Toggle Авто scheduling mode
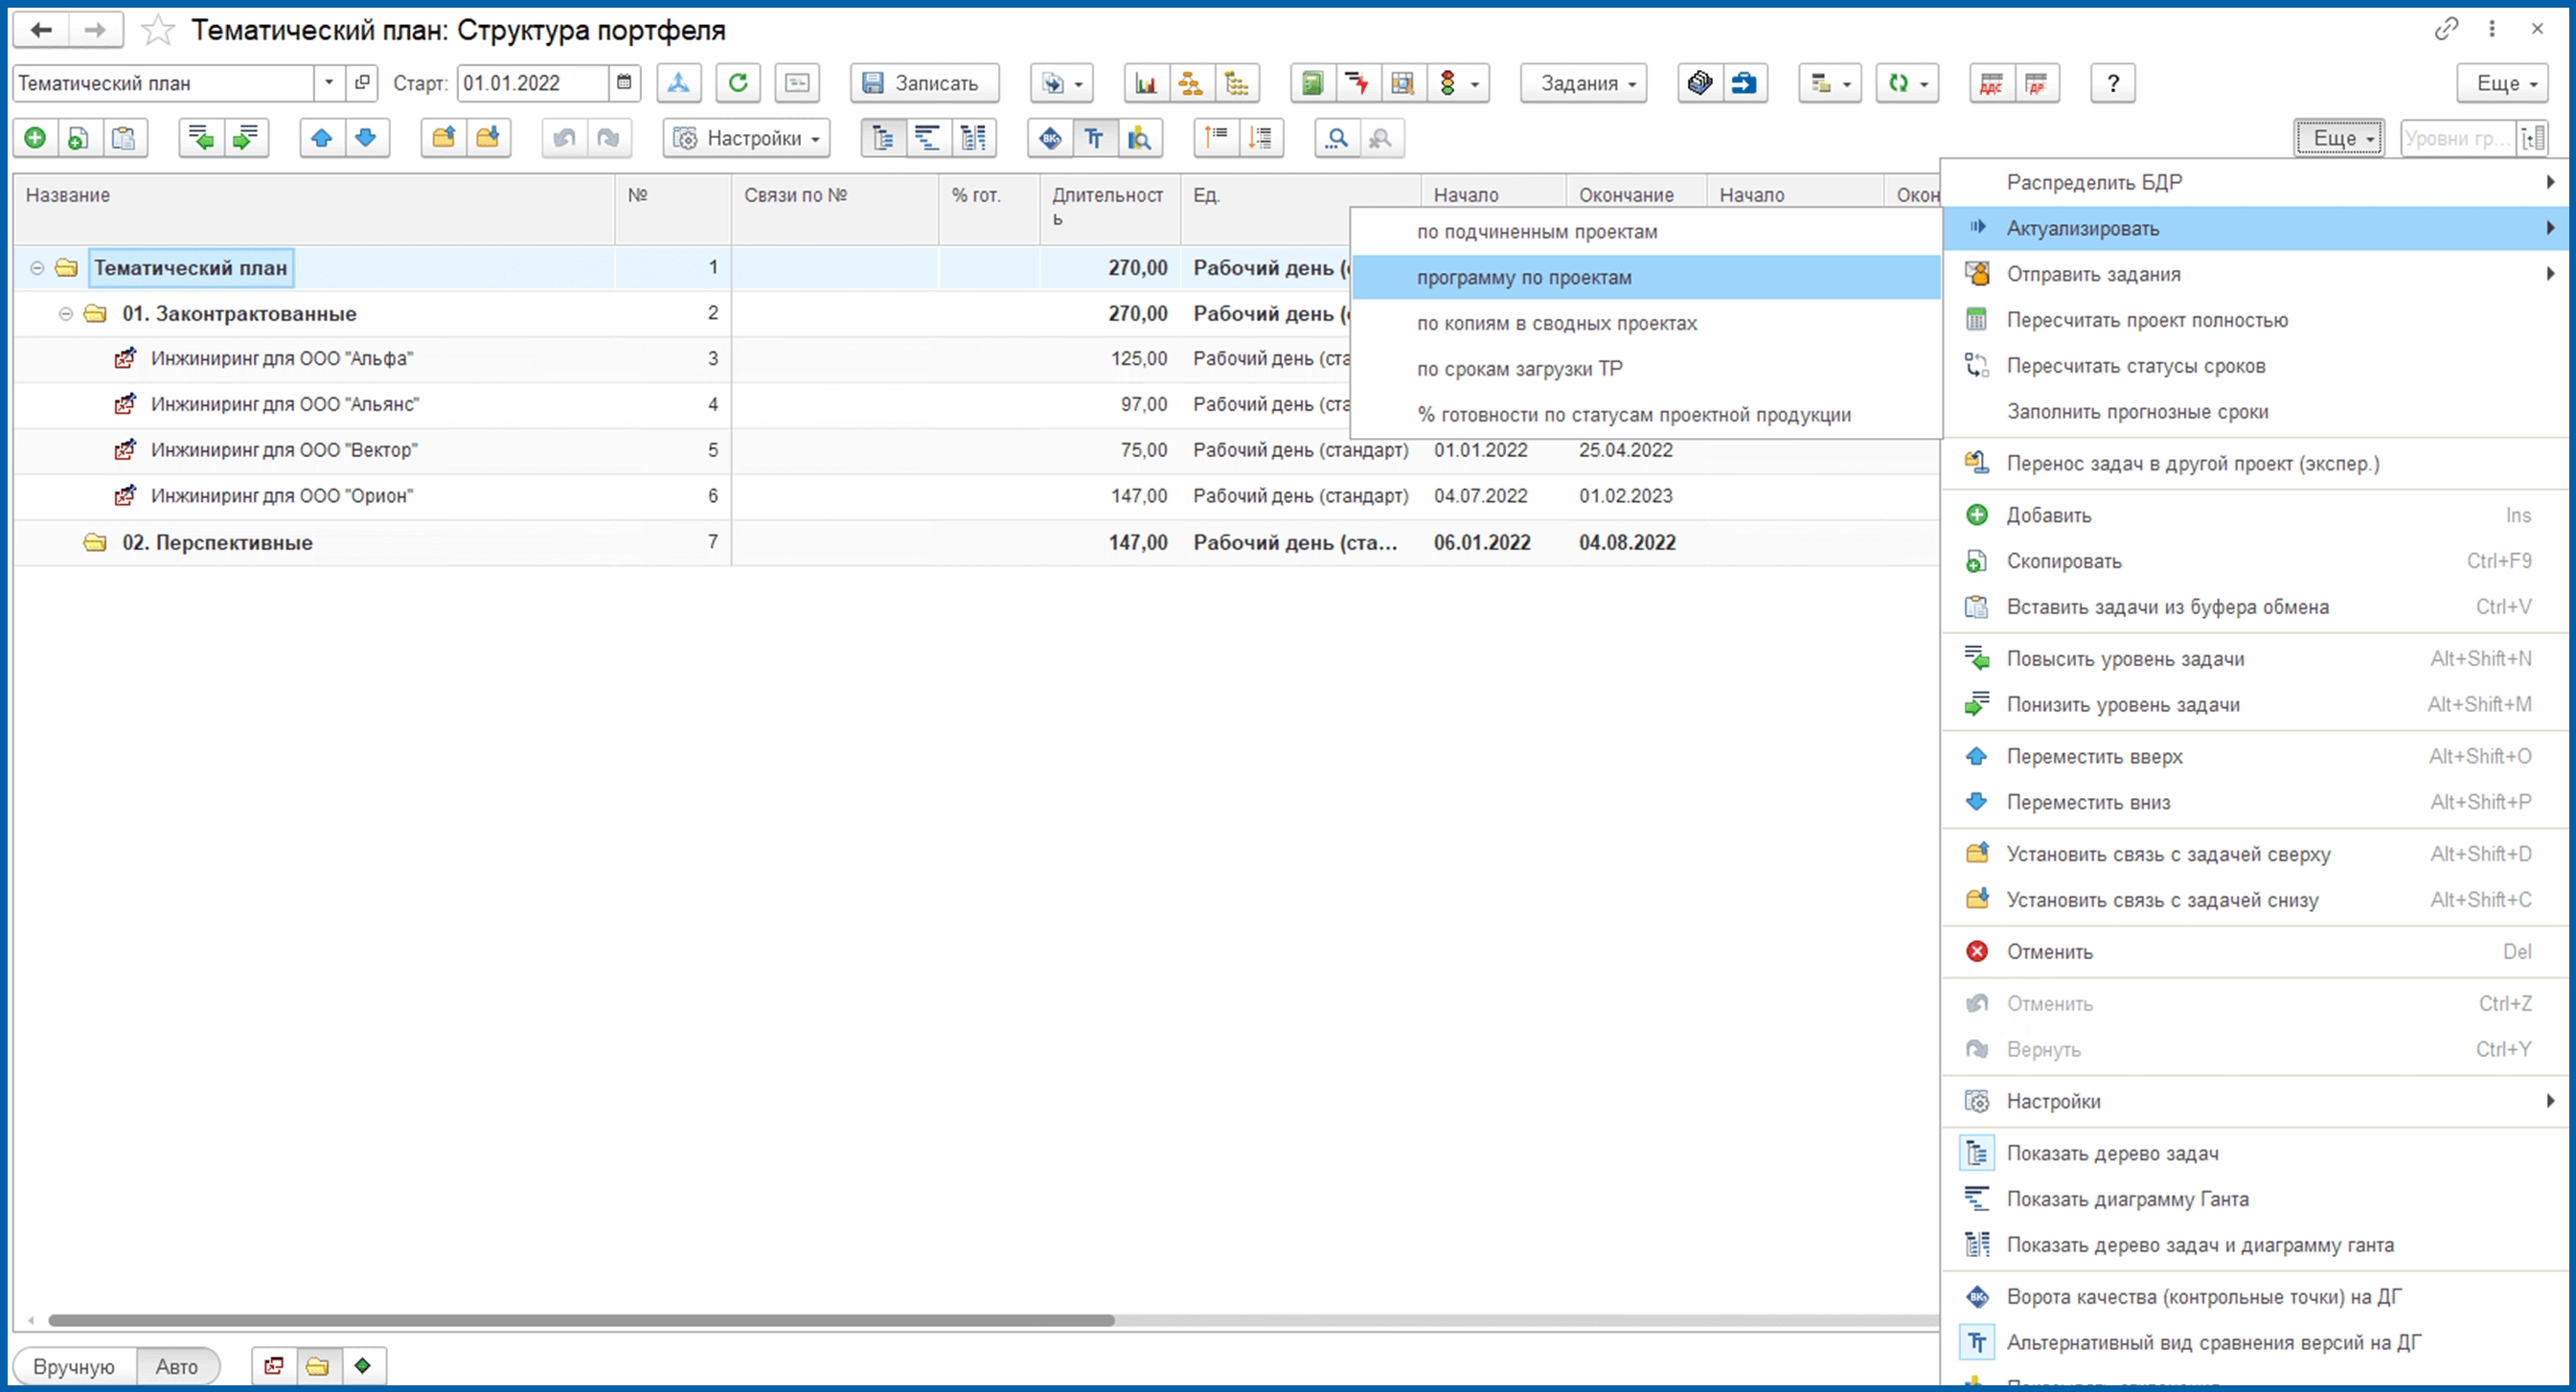The image size is (2576, 1392). pyautogui.click(x=177, y=1366)
